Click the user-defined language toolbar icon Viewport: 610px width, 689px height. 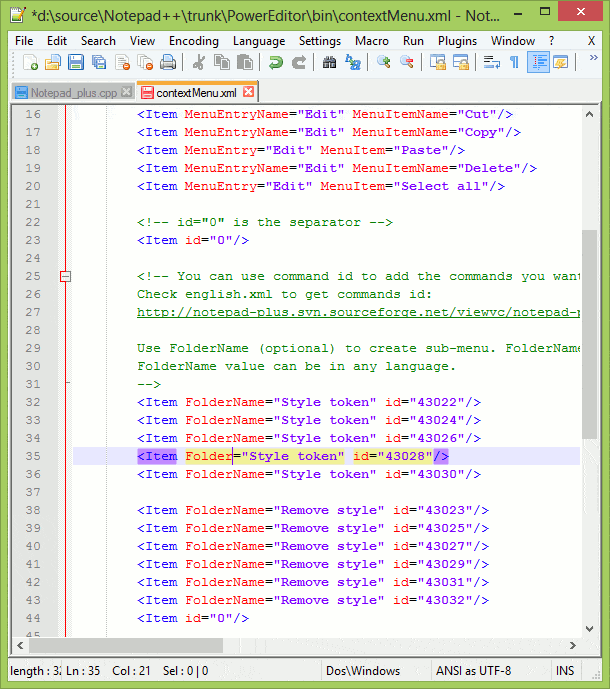(561, 62)
